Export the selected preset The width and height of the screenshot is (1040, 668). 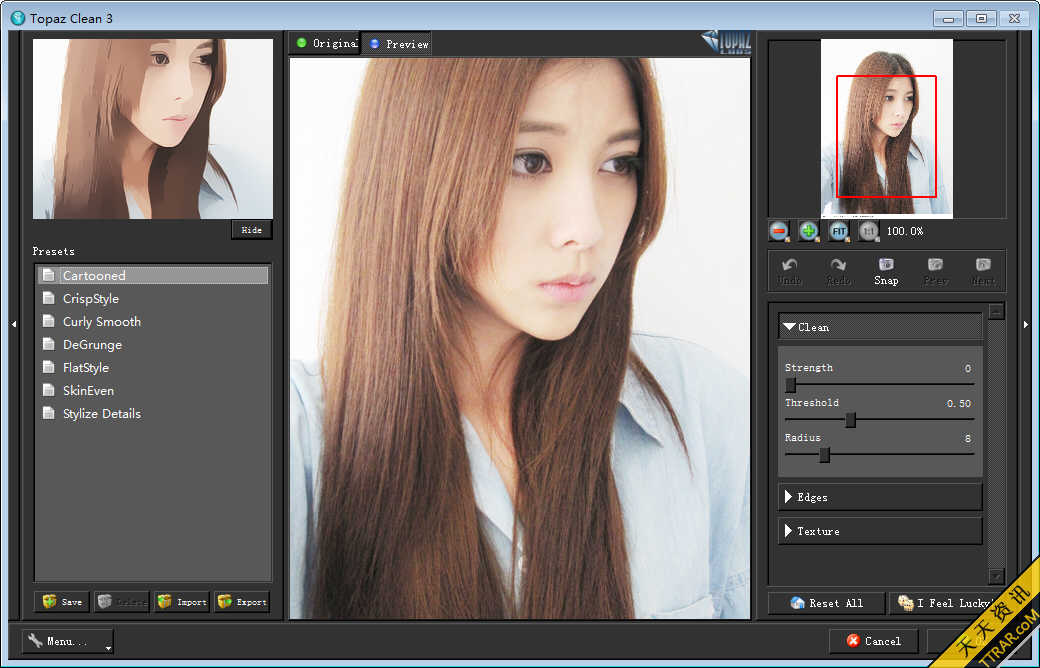[x=242, y=602]
